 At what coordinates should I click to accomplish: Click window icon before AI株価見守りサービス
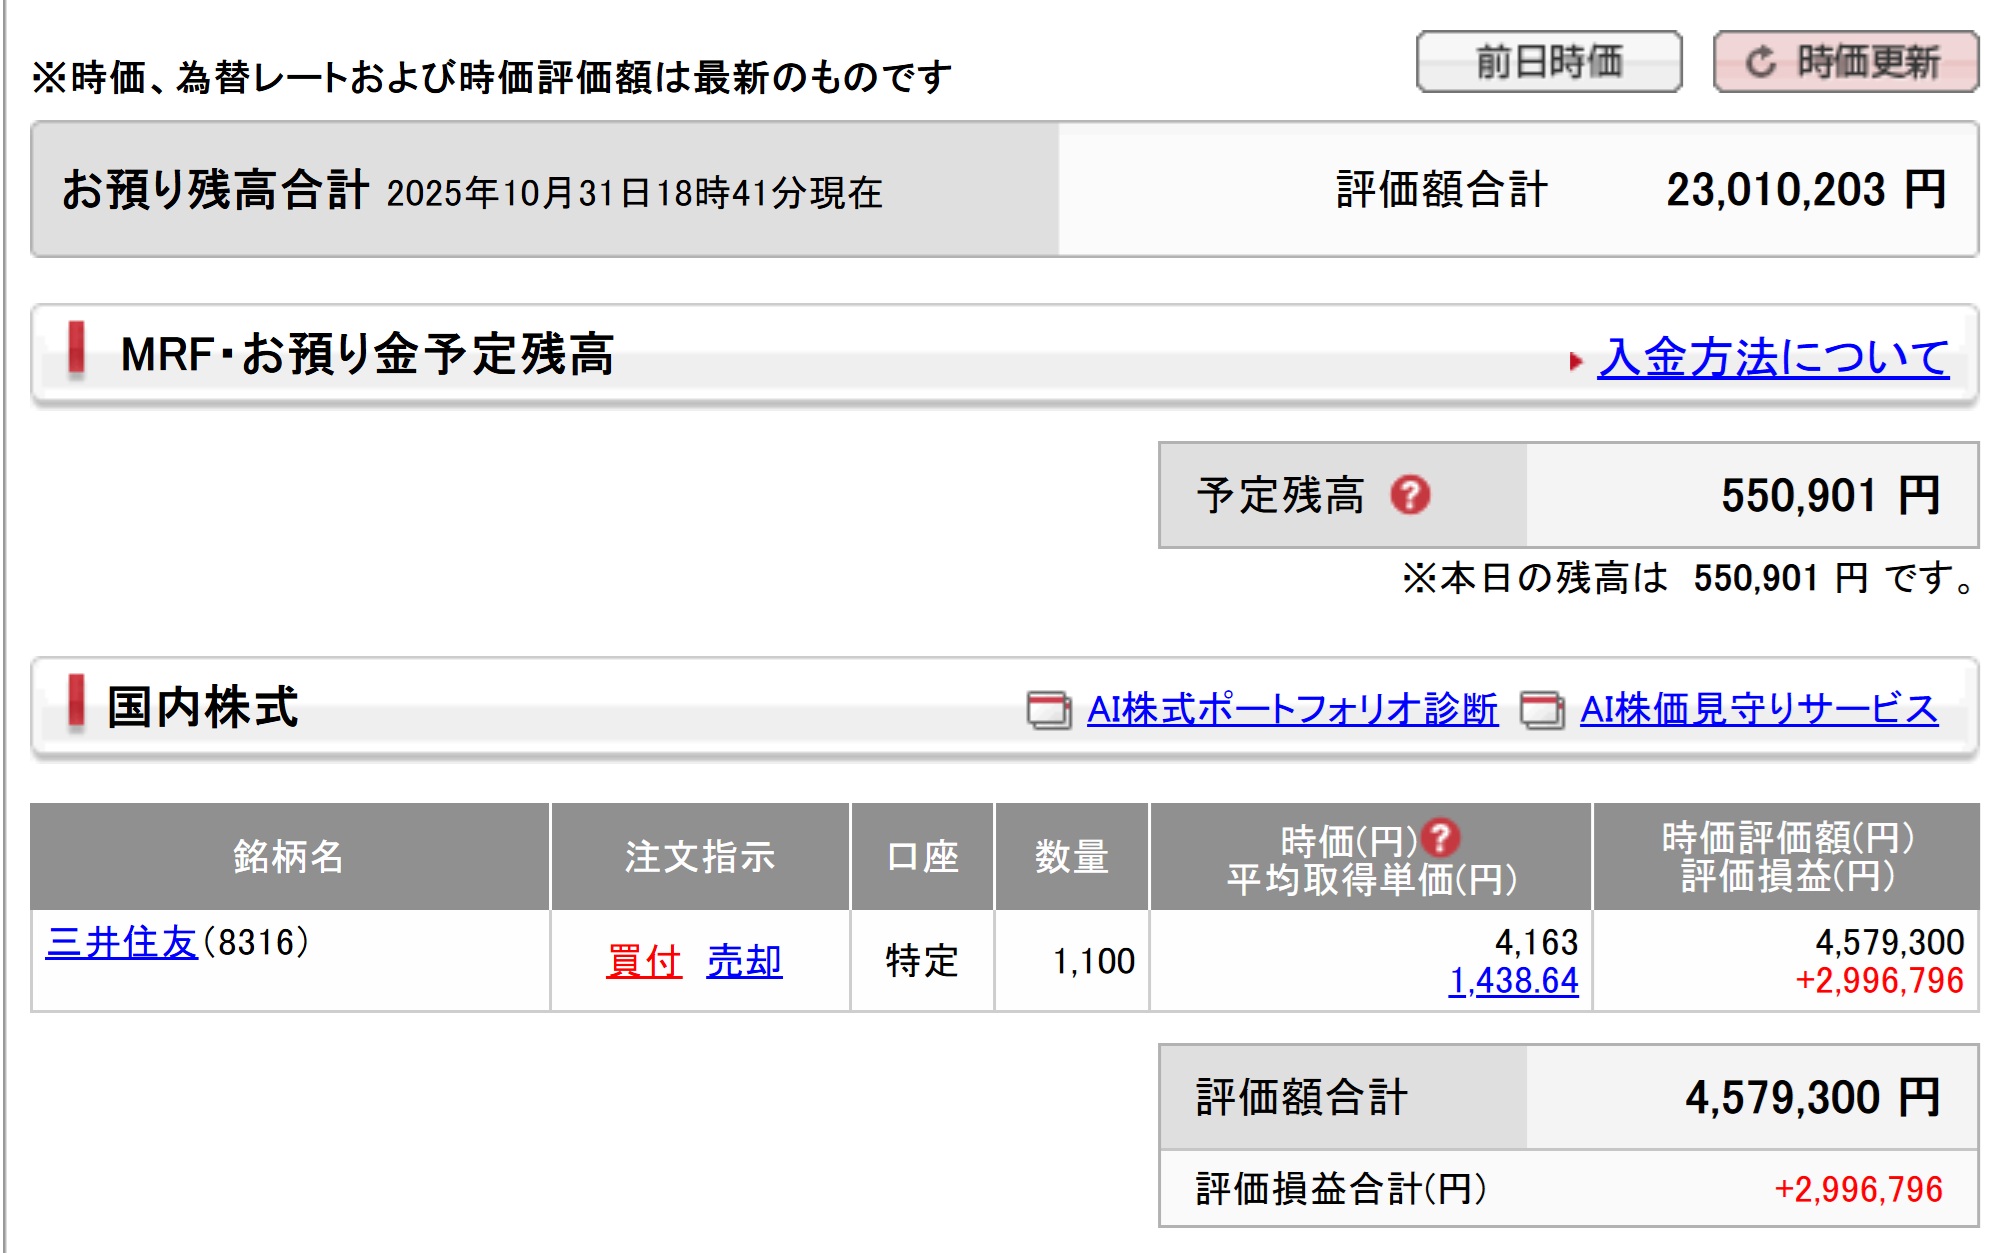coord(1542,710)
